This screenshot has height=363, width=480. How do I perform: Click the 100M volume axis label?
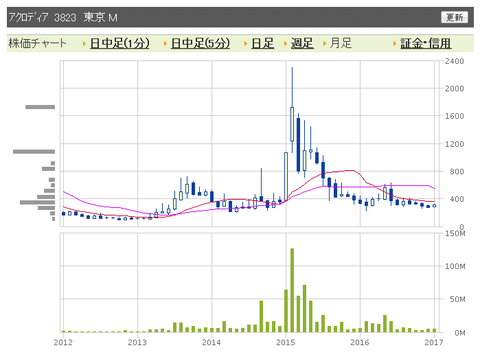point(455,266)
